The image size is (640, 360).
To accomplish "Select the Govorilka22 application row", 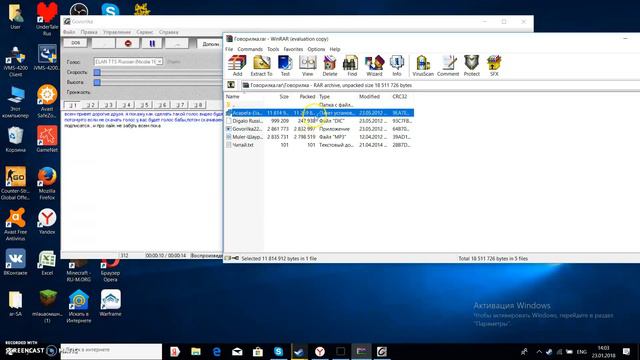I will (320, 129).
